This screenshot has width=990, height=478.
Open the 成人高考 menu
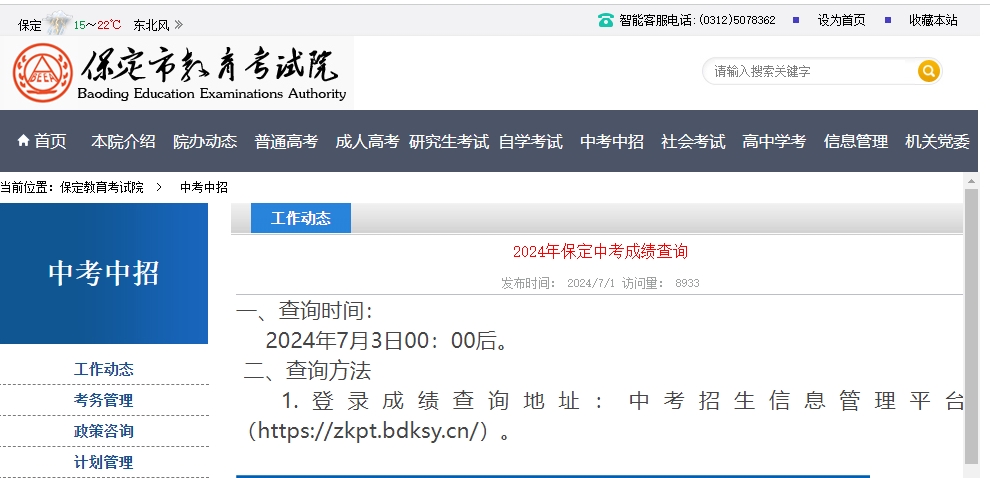tap(367, 141)
